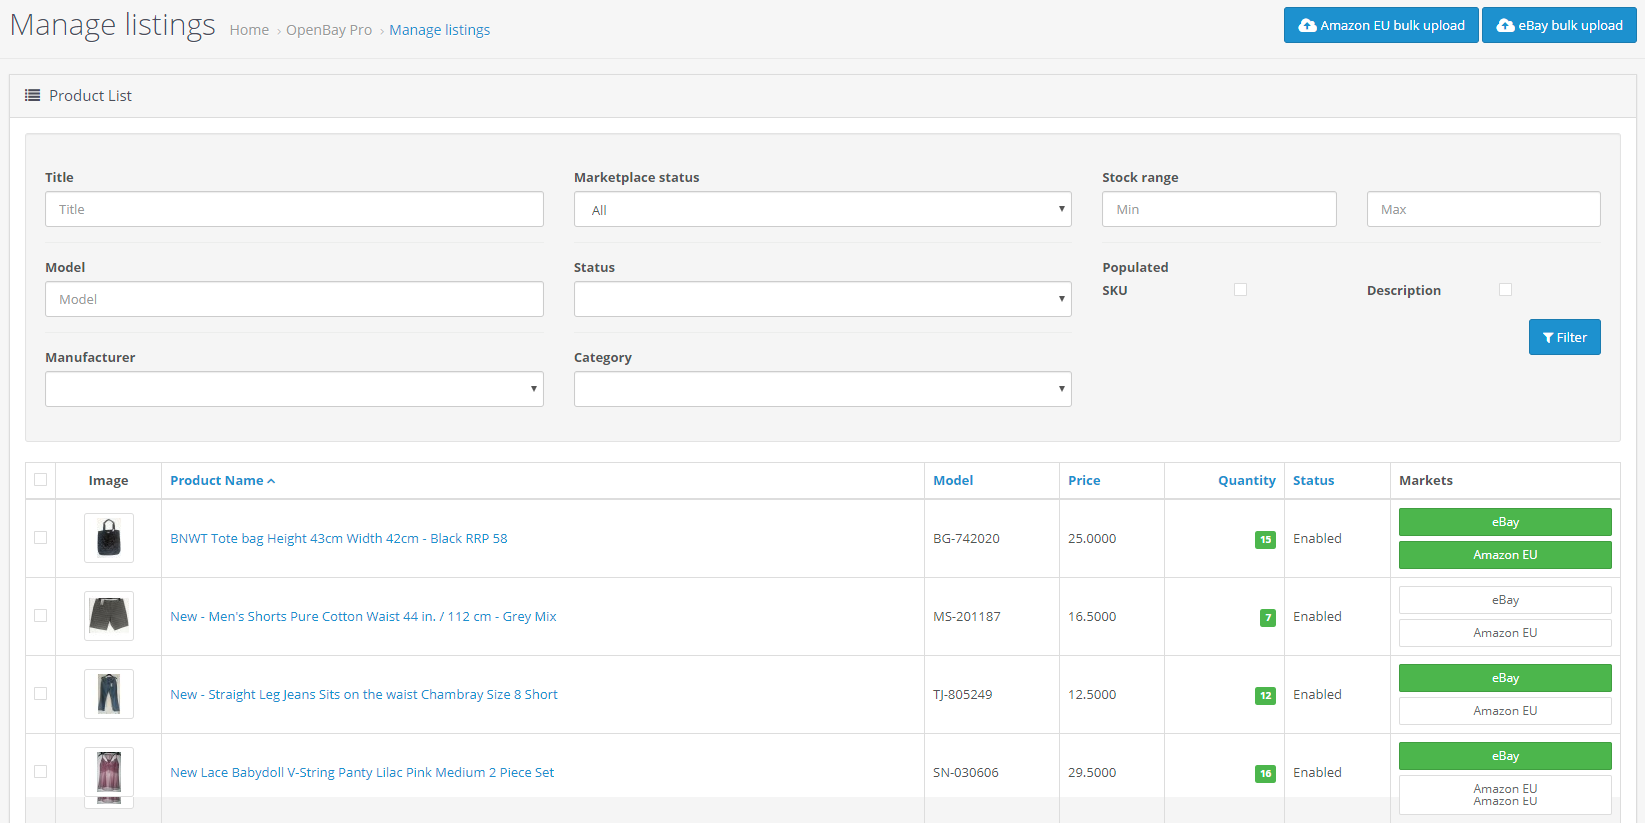Click the tote bag thumbnail image
Image resolution: width=1645 pixels, height=823 pixels.
click(109, 538)
